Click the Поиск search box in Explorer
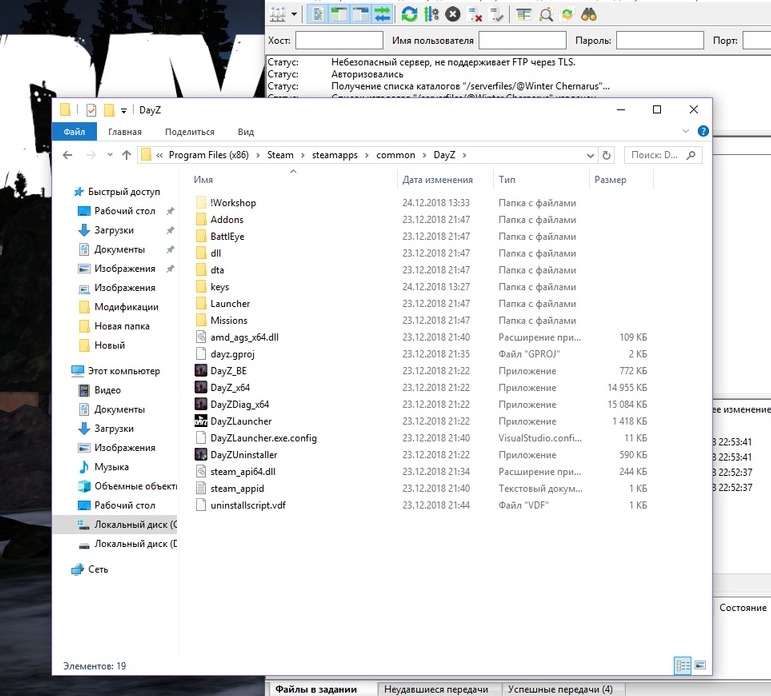Viewport: 771px width, 696px height. 663,155
